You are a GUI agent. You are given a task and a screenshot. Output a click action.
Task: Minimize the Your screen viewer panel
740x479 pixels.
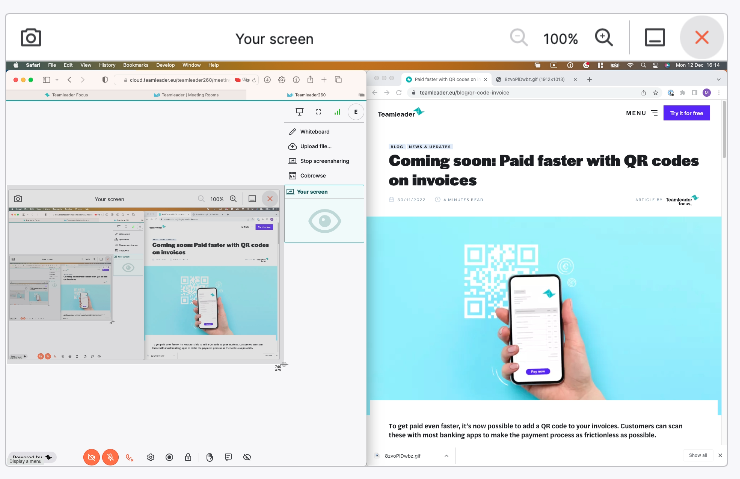[x=655, y=38]
